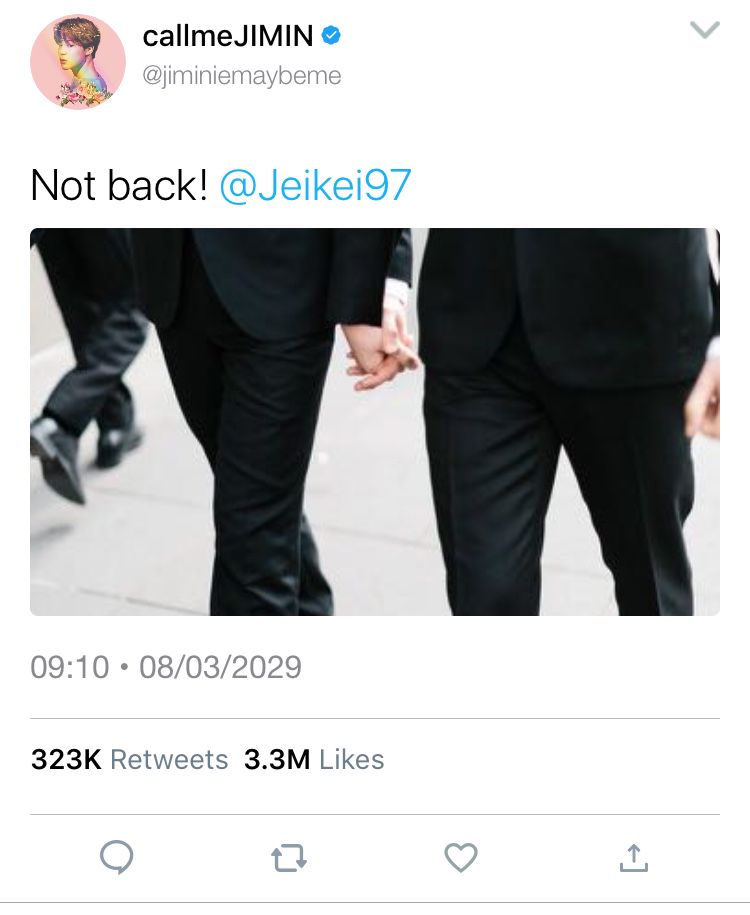Click the Likes label
Viewport: 750px width, 915px height.
click(x=351, y=759)
